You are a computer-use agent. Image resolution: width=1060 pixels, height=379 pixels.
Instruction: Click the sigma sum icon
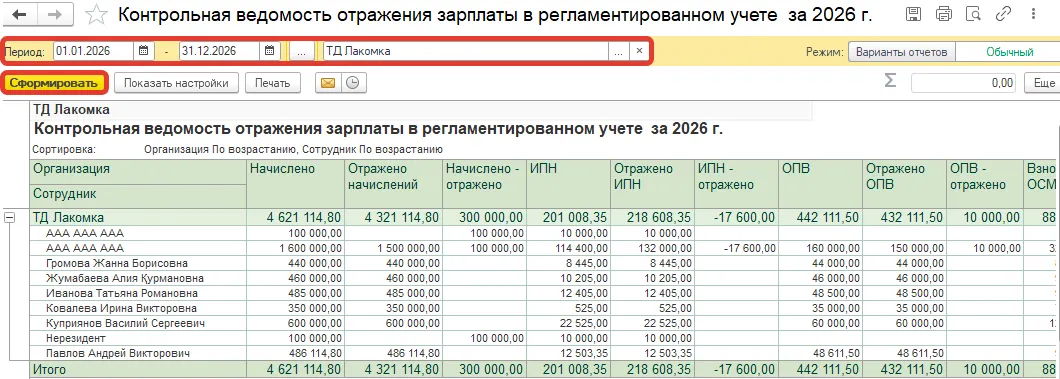coord(890,81)
